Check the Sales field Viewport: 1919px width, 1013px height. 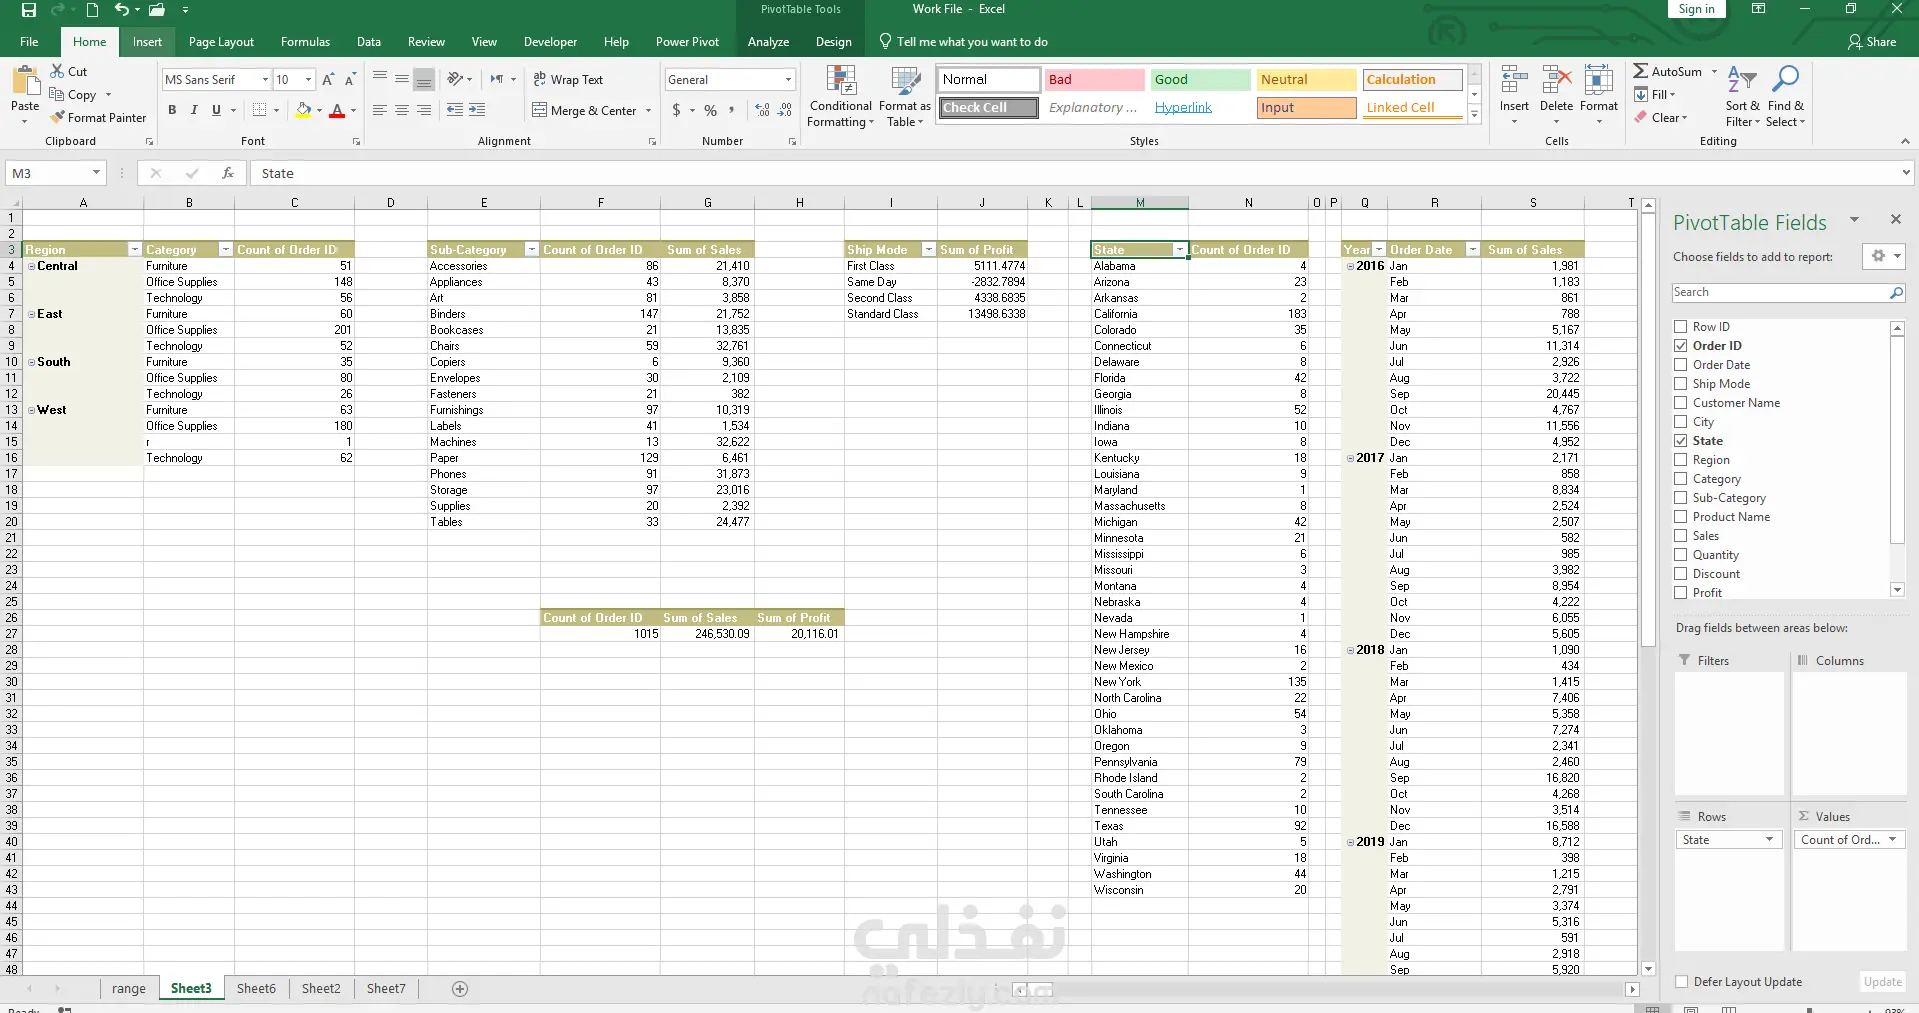1681,535
